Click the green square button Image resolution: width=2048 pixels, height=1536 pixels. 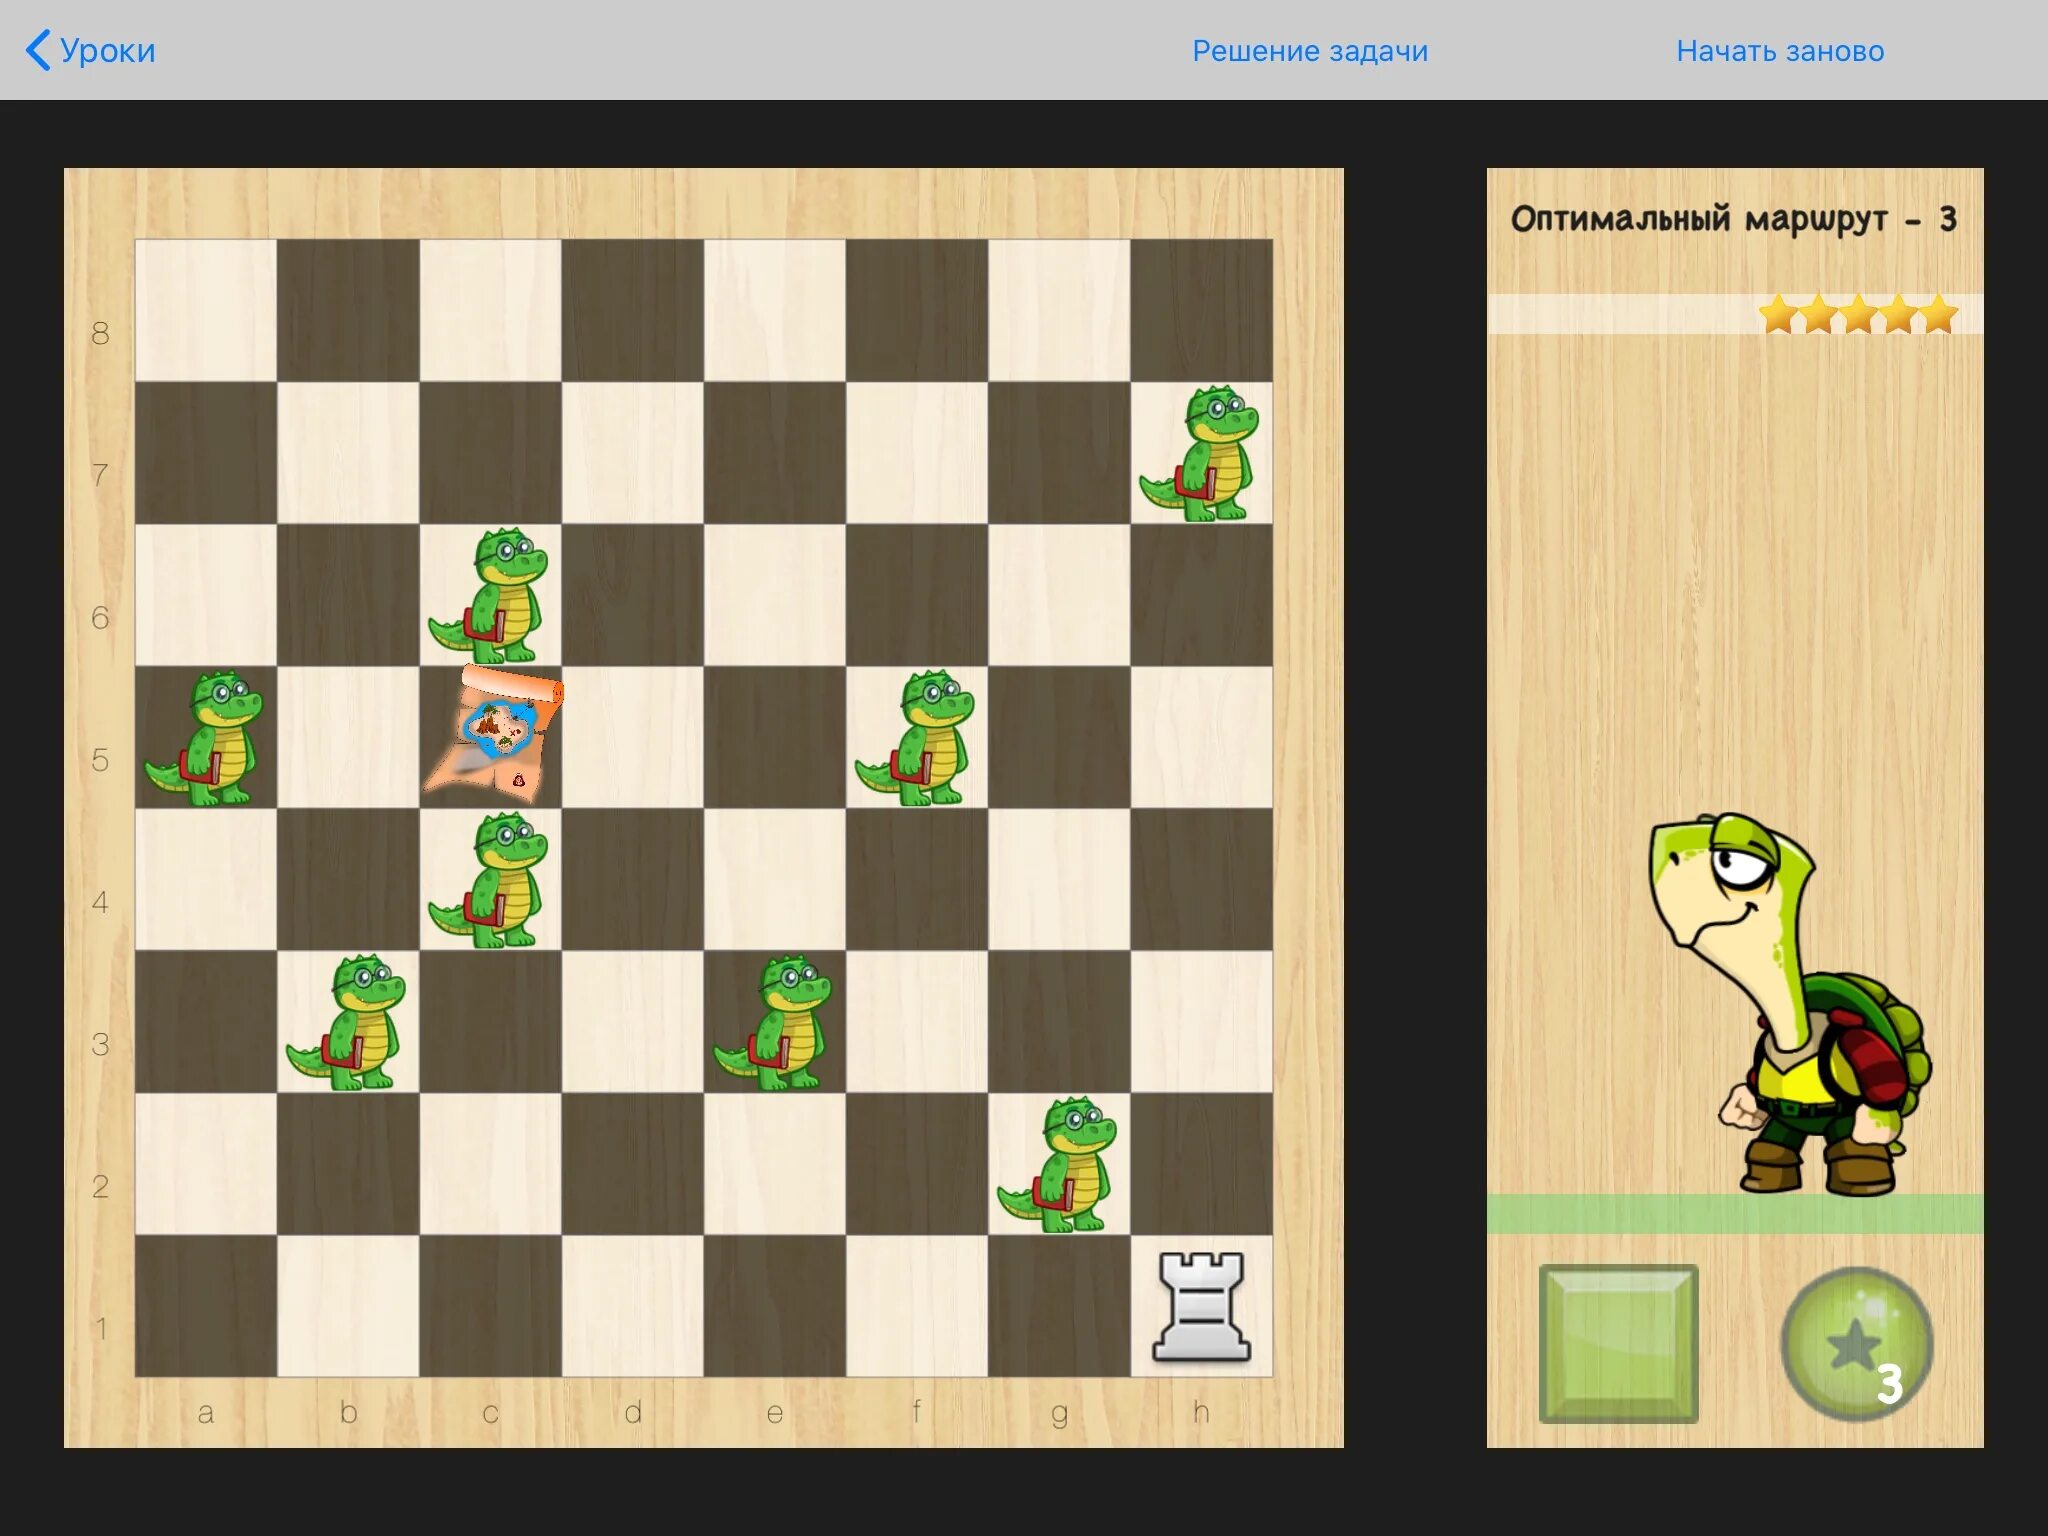point(1618,1343)
